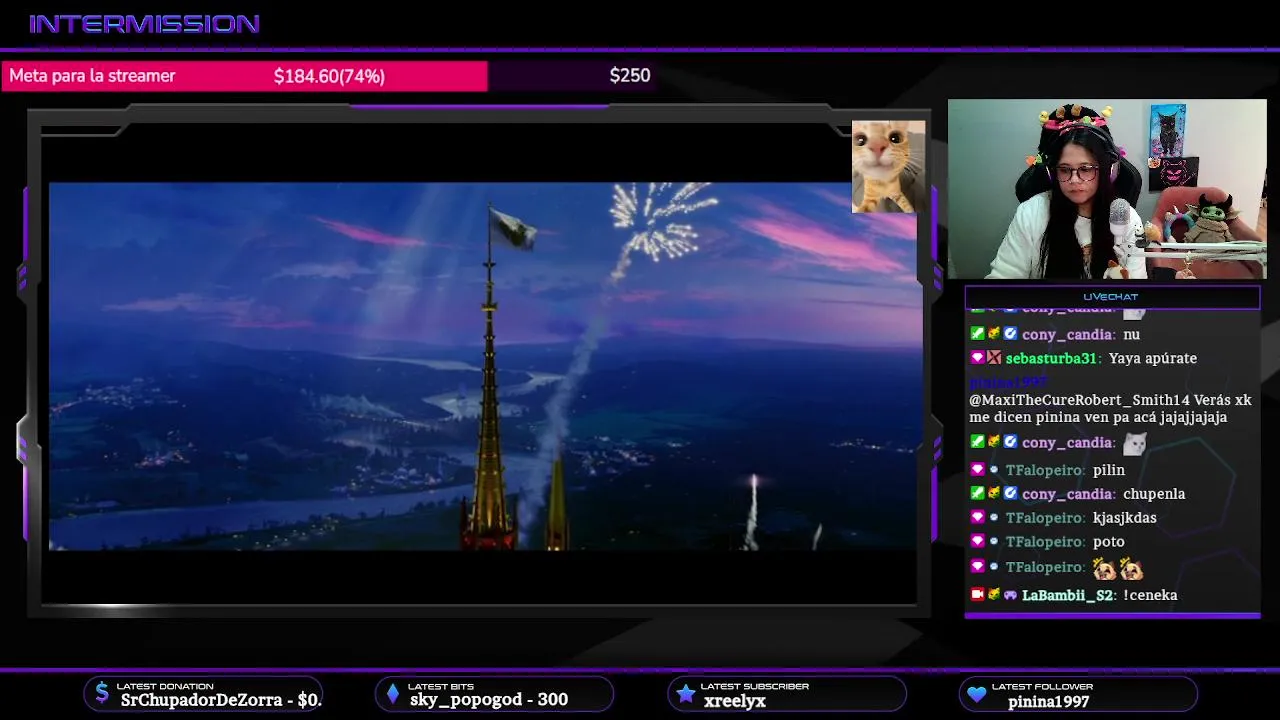This screenshot has width=1280, height=720.
Task: Click the @MaxiTheCureRobert_Smith14 mention
Action: (1079, 400)
